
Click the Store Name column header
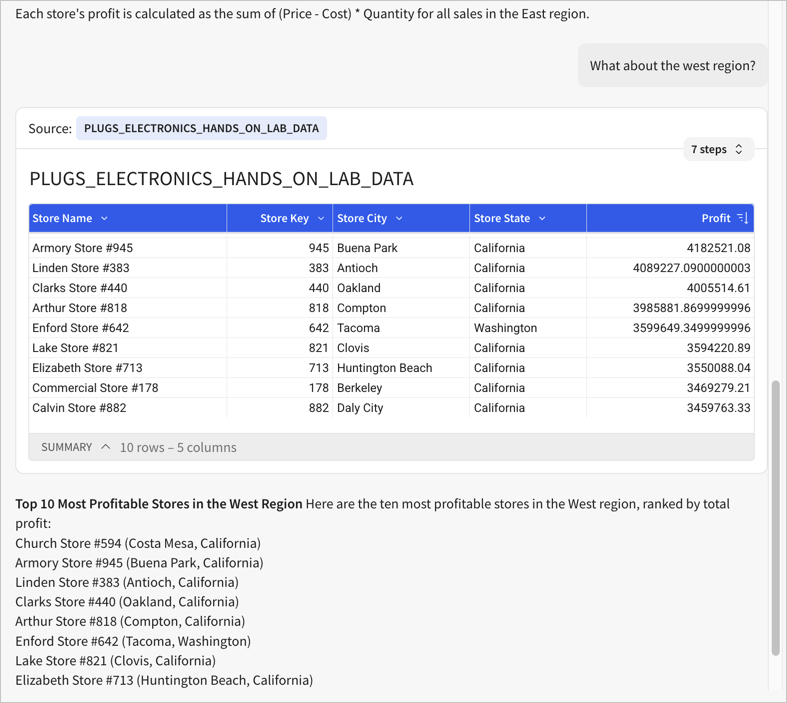click(127, 218)
